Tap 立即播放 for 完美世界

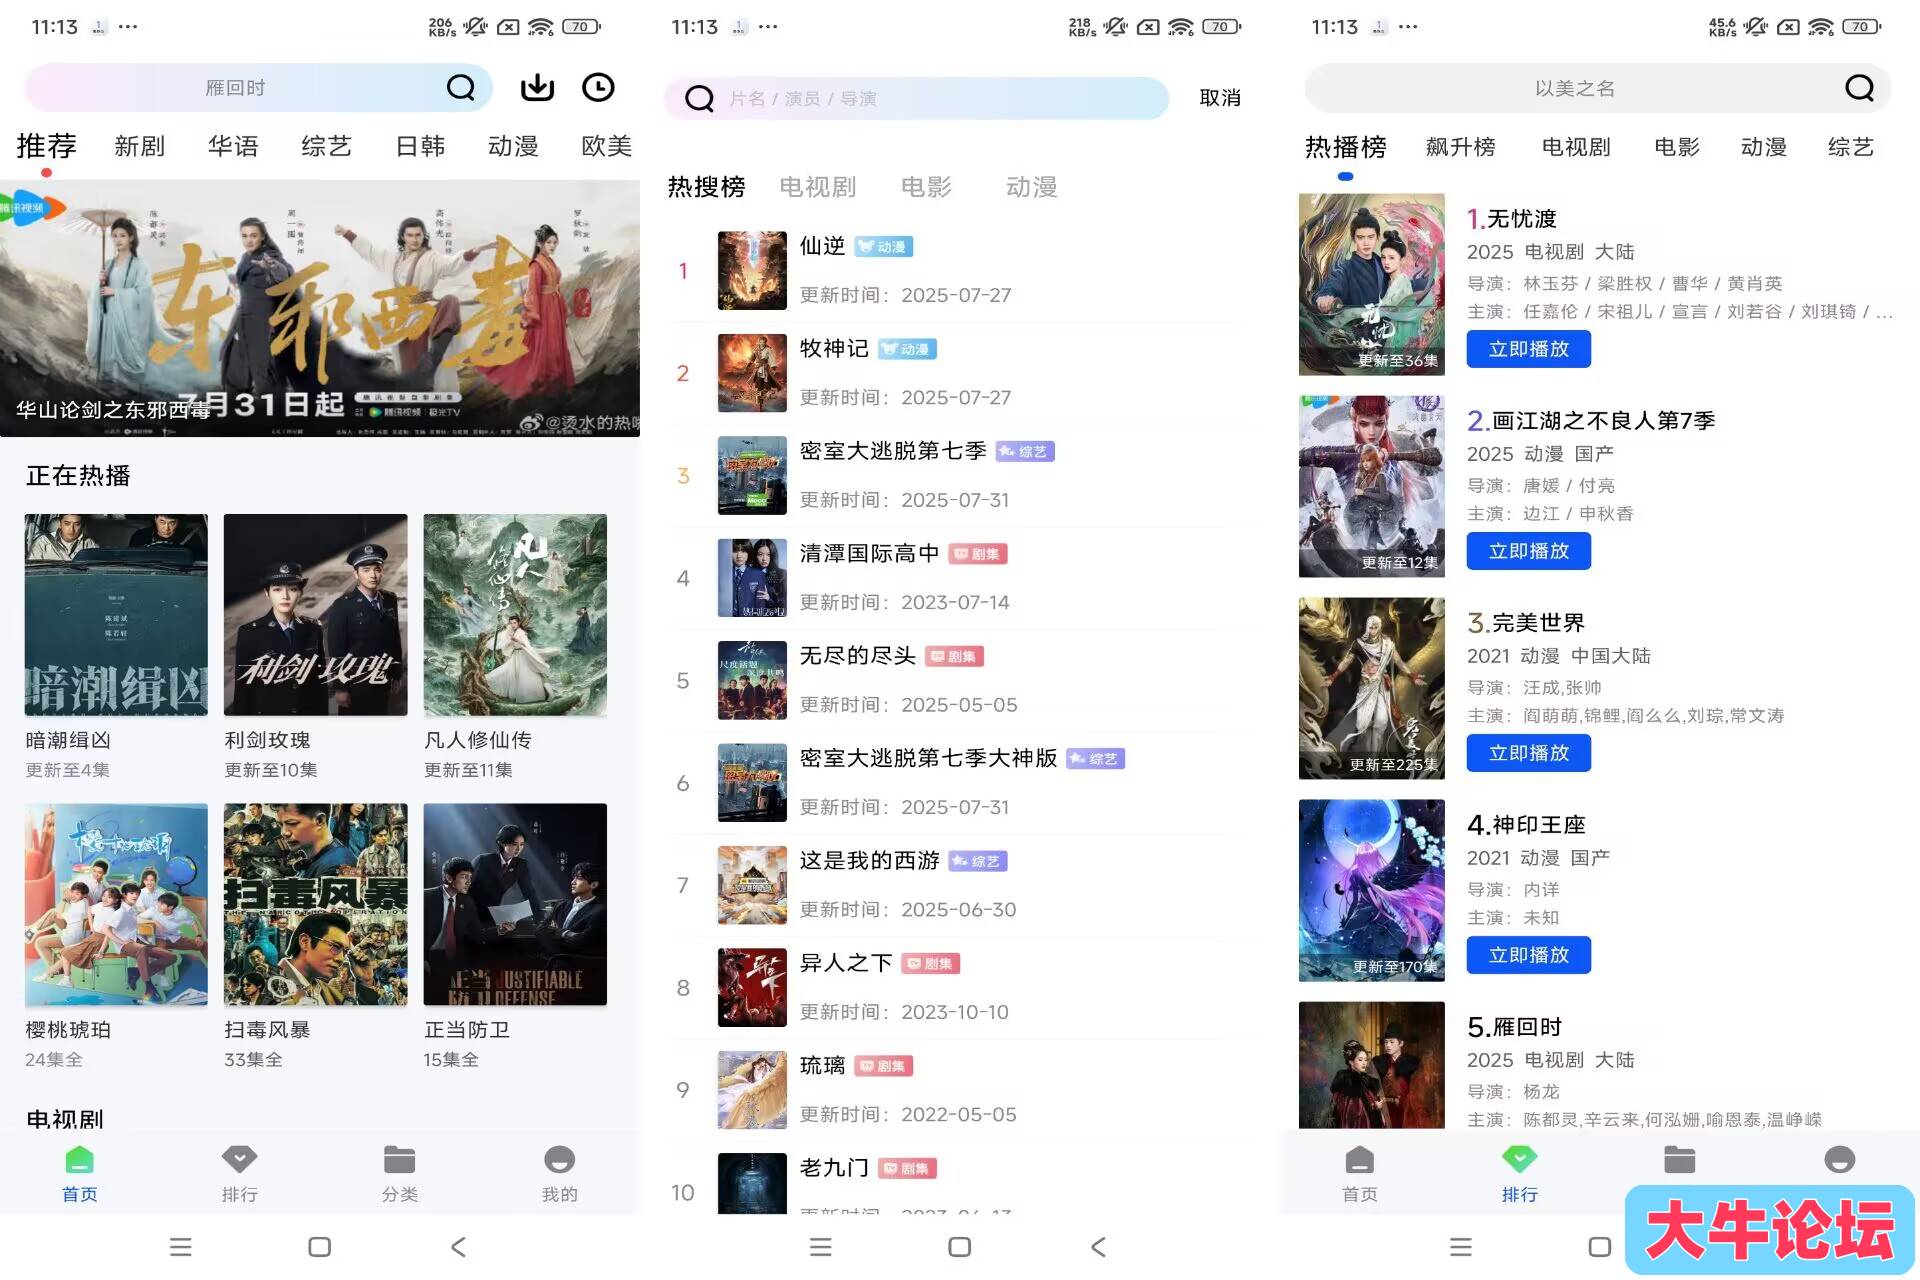pyautogui.click(x=1528, y=753)
